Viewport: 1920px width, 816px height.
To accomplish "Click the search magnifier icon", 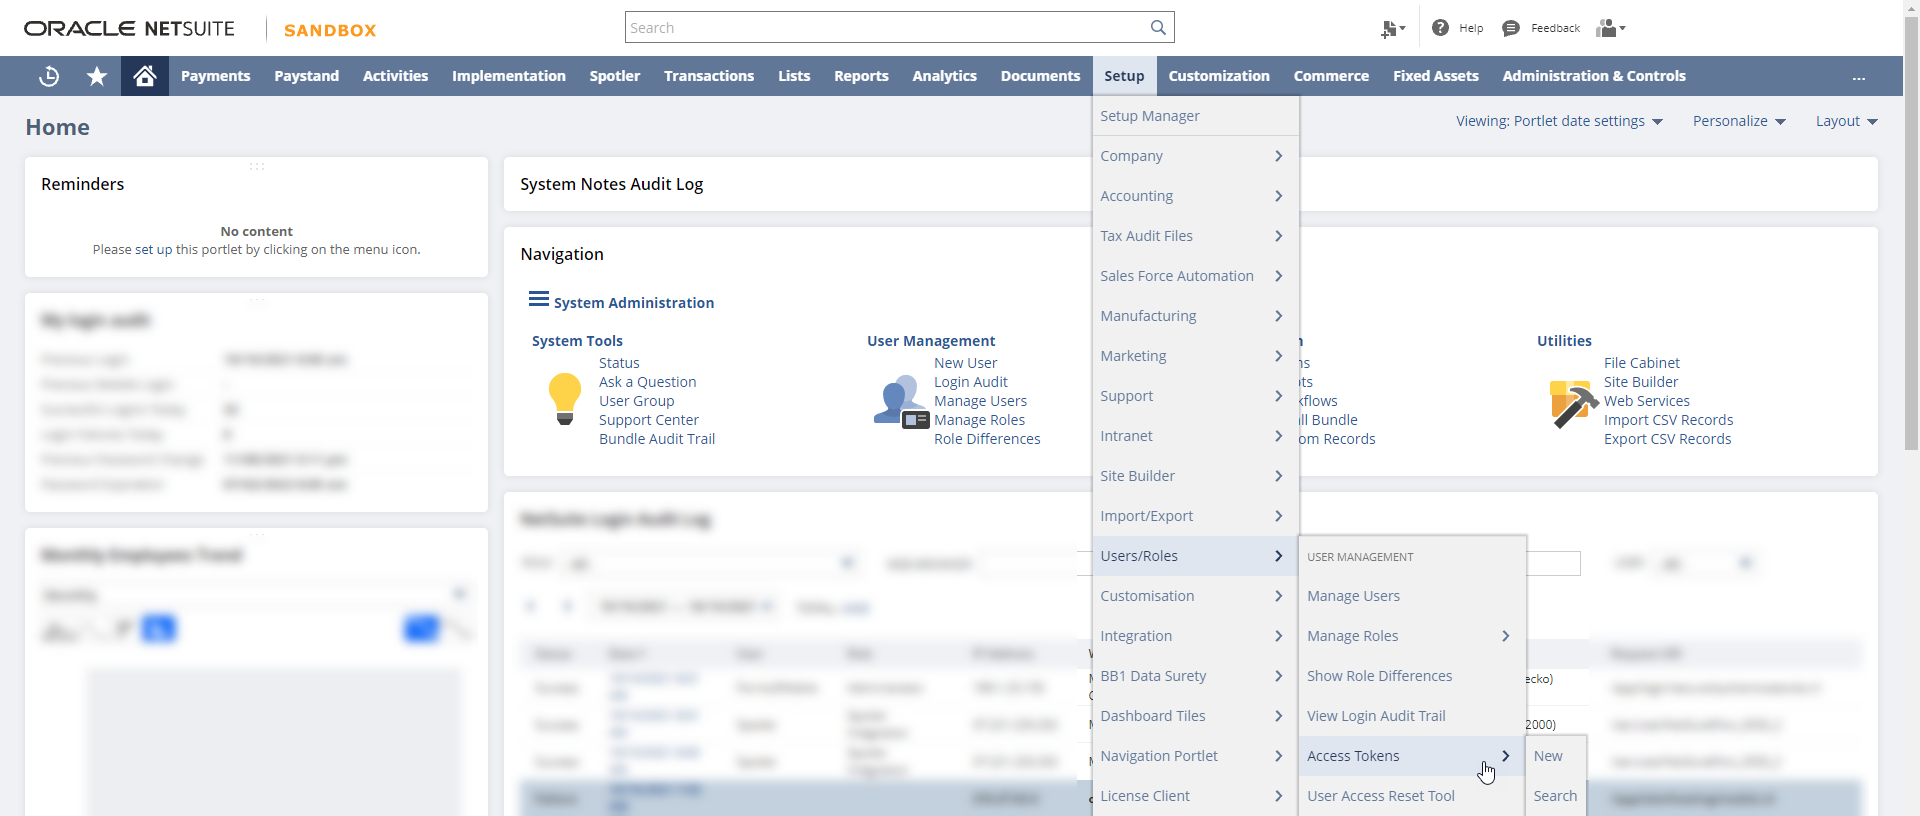I will (1158, 28).
